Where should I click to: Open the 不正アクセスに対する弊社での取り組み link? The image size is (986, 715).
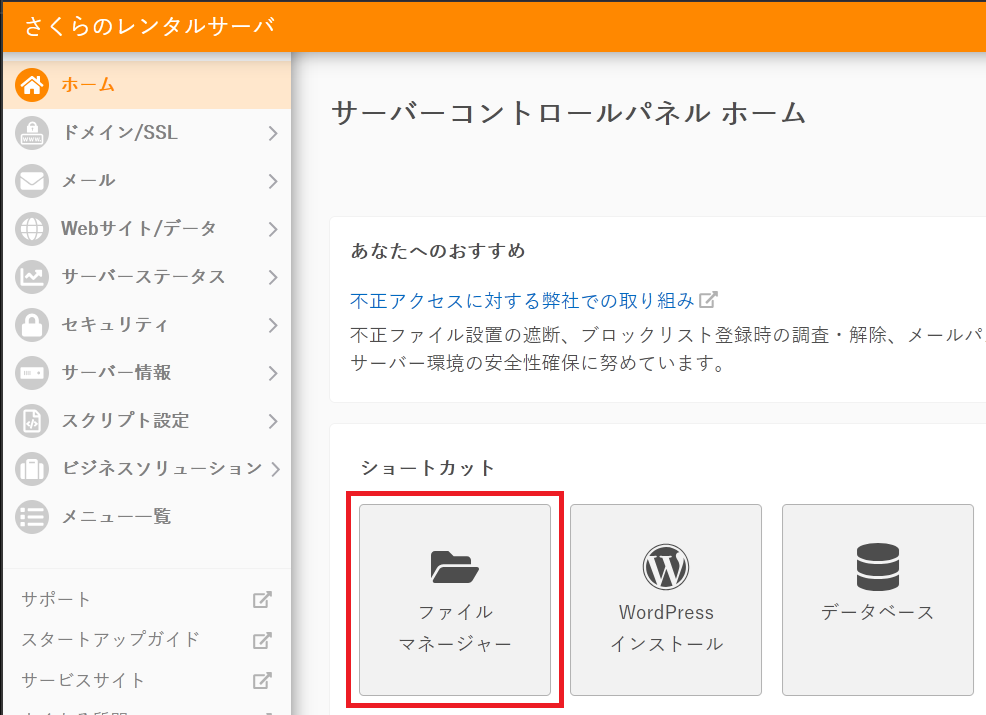coord(522,300)
